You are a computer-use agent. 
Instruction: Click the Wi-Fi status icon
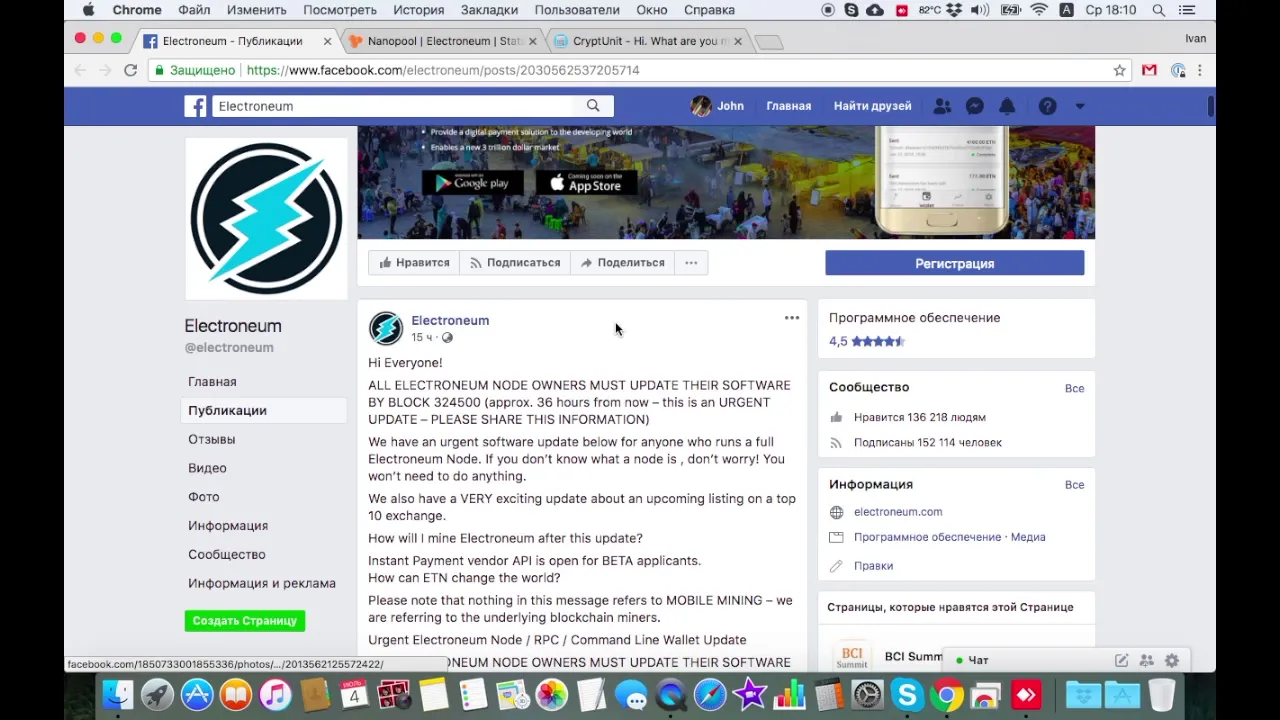[1039, 10]
